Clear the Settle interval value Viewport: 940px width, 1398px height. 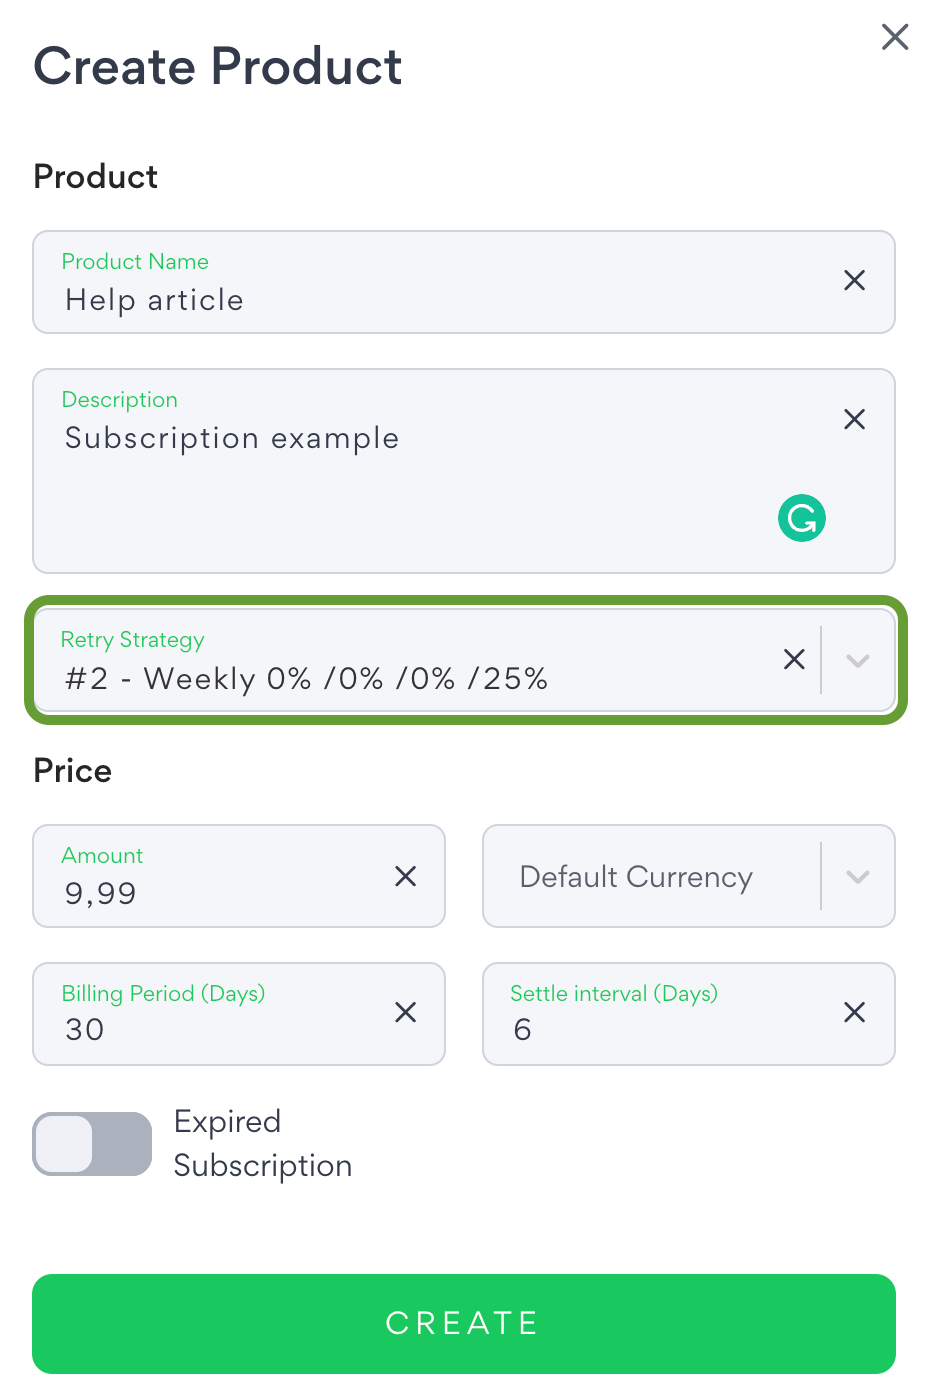(854, 1012)
